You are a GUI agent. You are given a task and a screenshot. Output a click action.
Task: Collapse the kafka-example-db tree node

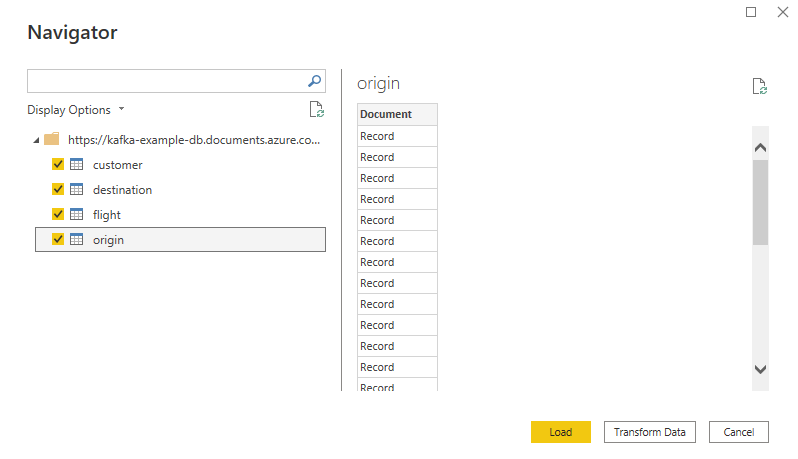coord(36,140)
